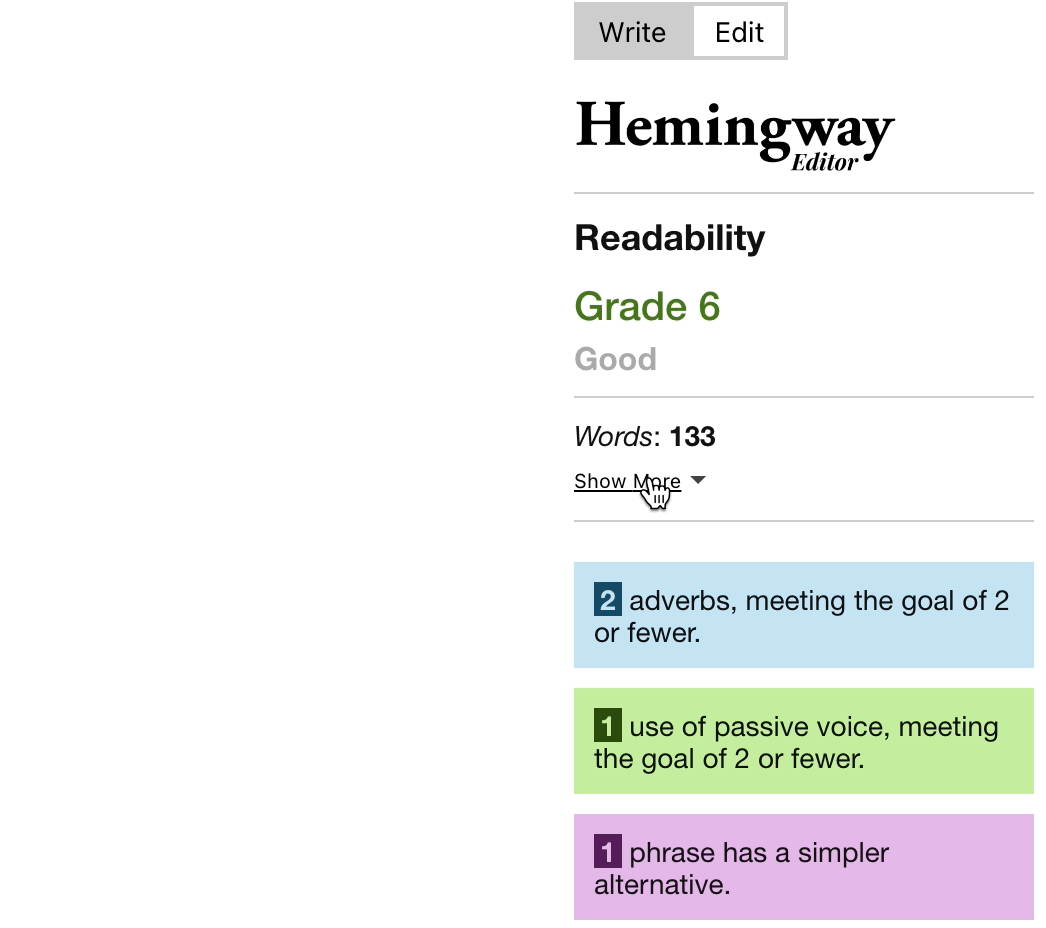This screenshot has height=928, width=1046.
Task: Toggle the passive voice highlighting panel
Action: pyautogui.click(x=803, y=740)
